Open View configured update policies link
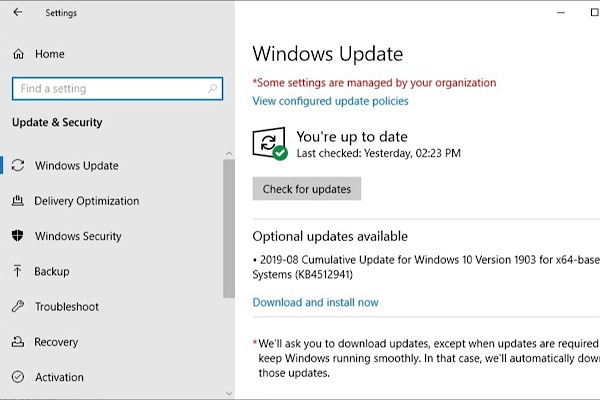This screenshot has width=600, height=400. 330,101
